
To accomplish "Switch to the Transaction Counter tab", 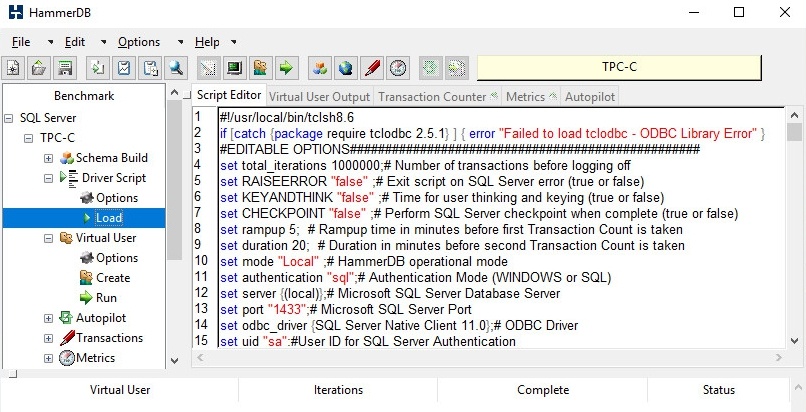I will (x=438, y=97).
